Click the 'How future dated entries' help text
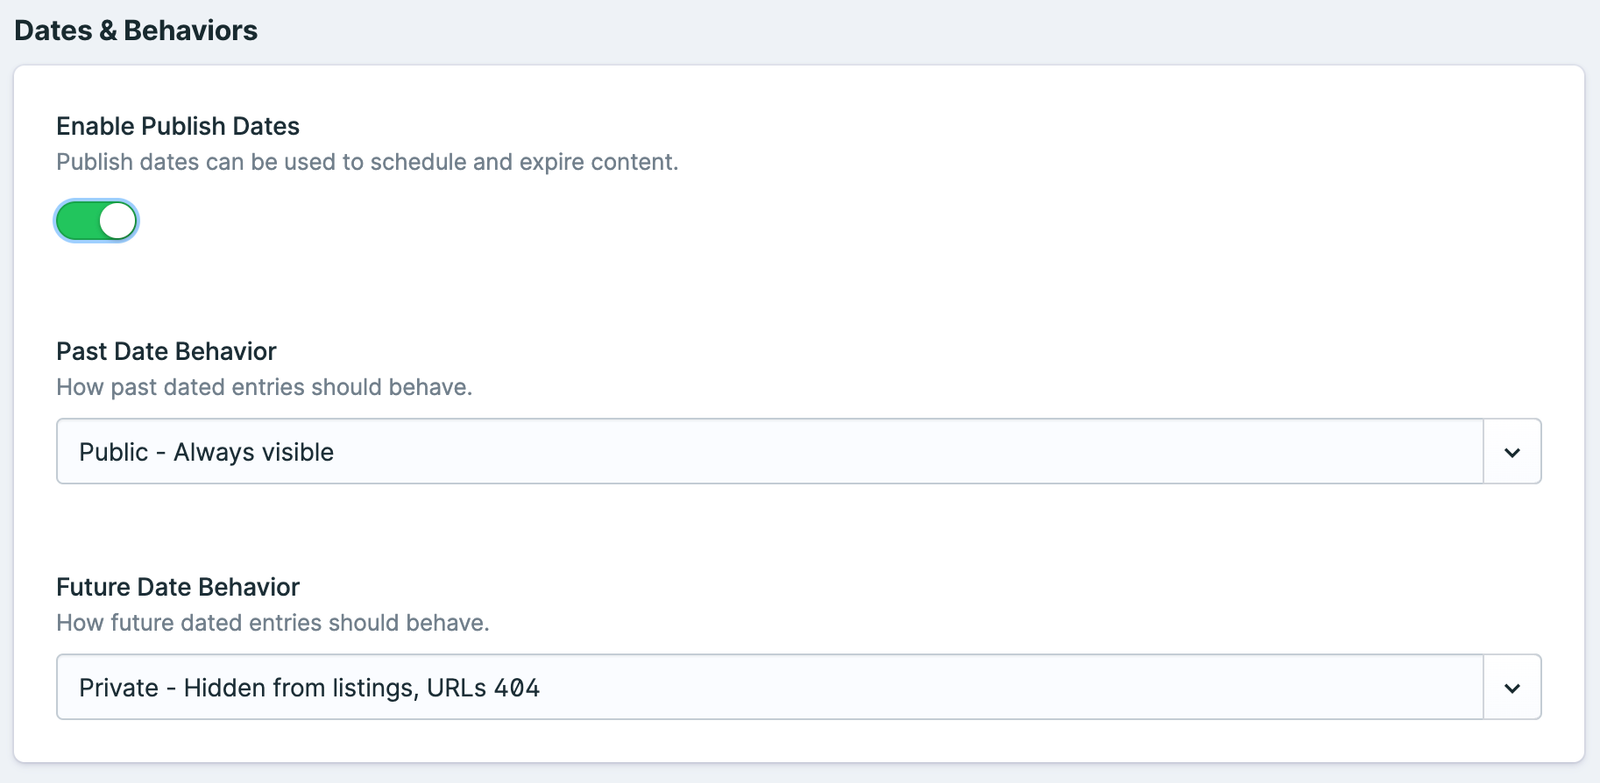Screen dimensions: 1600x783 pyautogui.click(x=272, y=623)
